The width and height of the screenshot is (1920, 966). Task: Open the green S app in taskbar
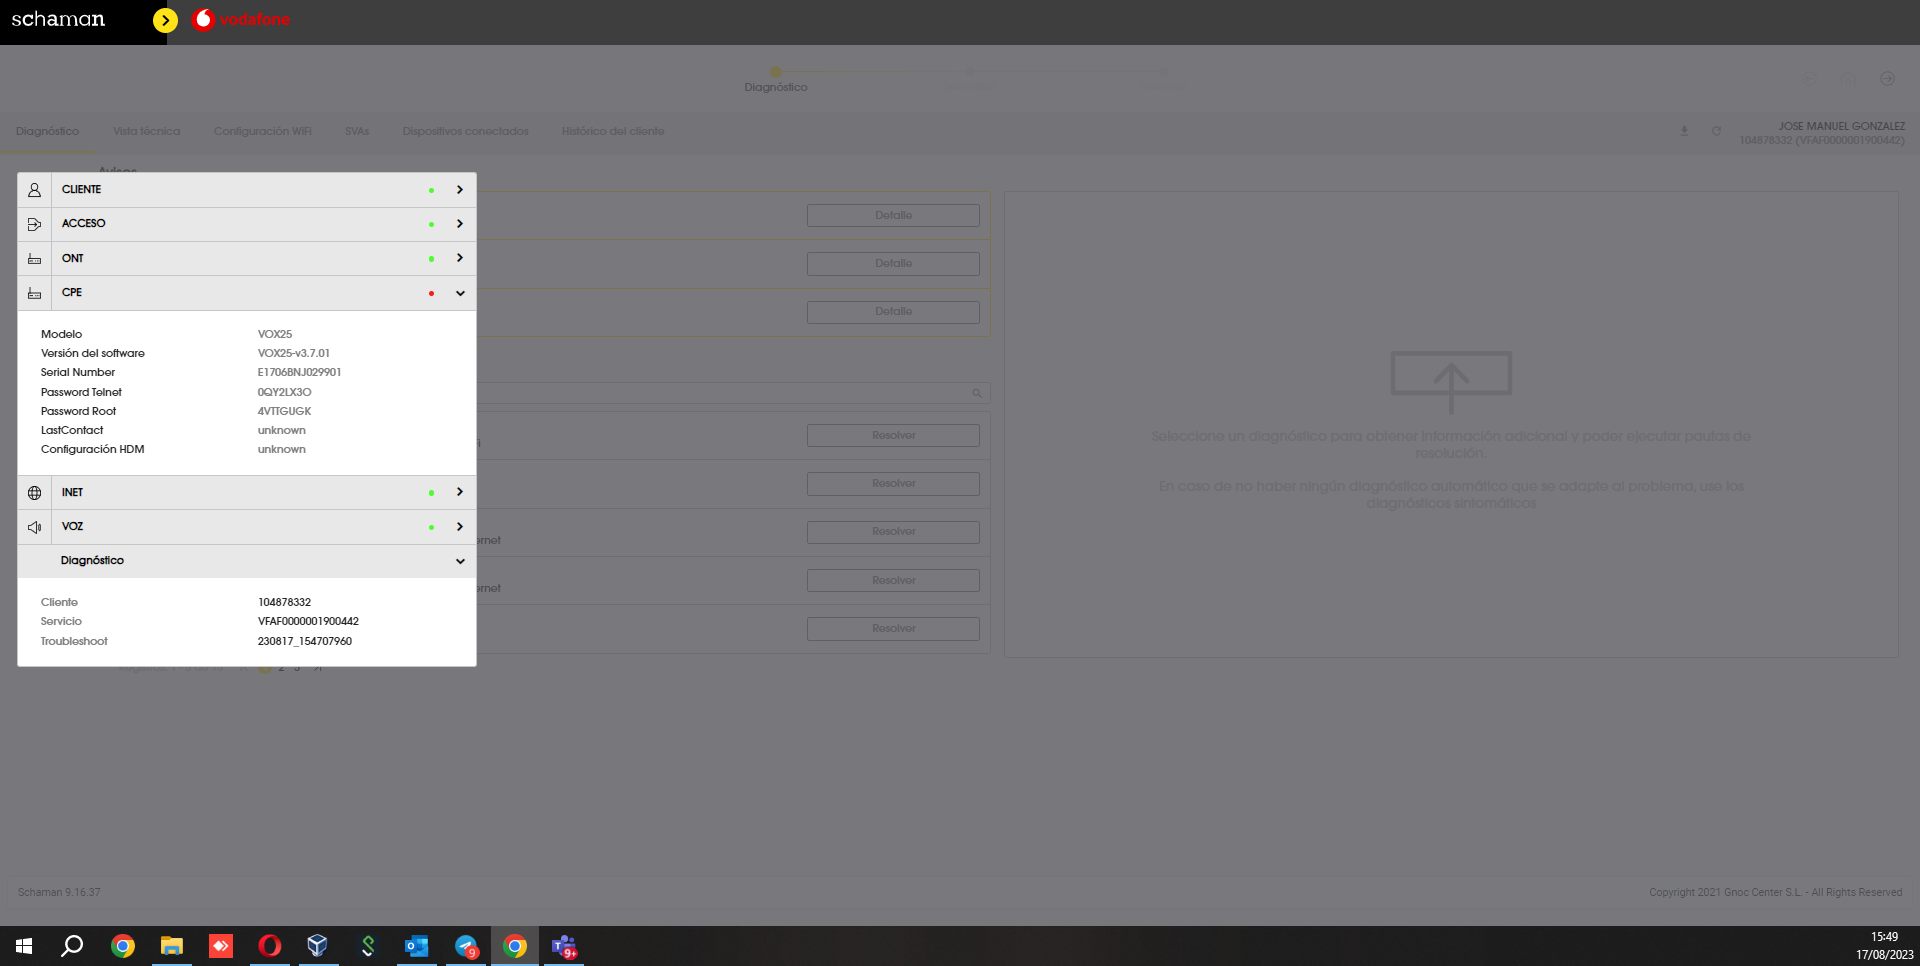[368, 946]
